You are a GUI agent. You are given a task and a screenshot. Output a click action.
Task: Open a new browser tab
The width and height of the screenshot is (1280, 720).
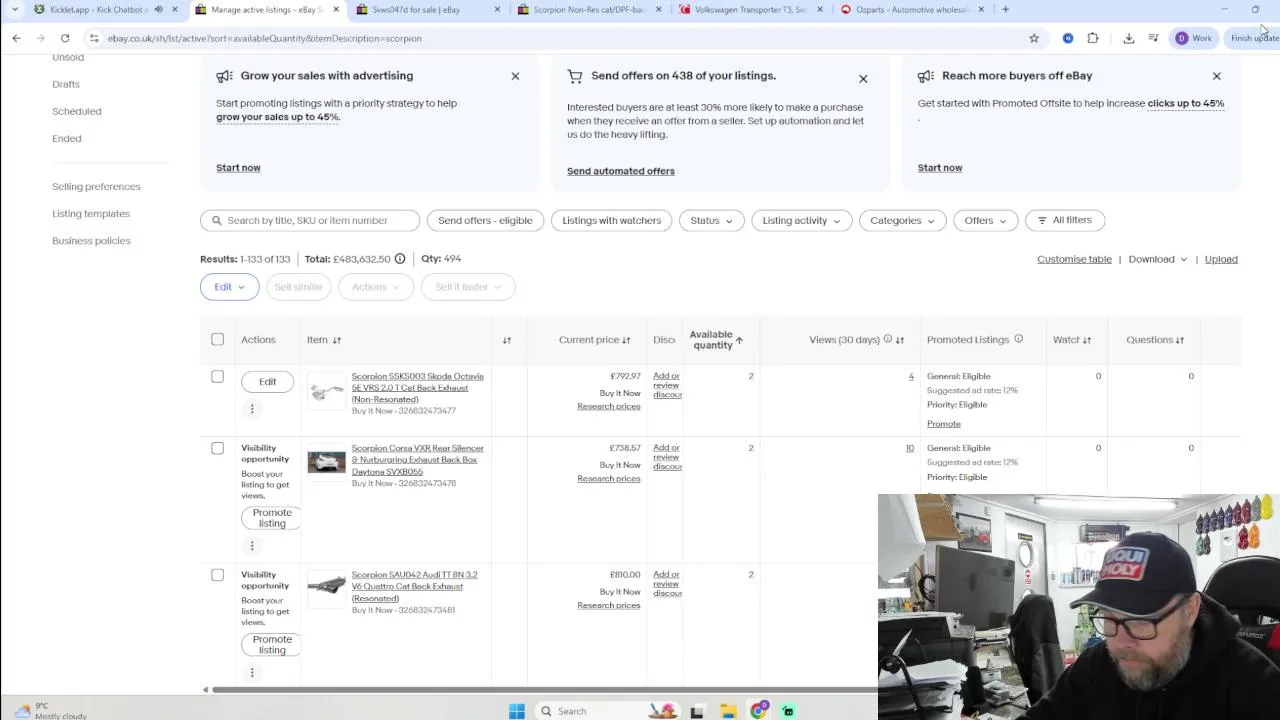(1005, 9)
